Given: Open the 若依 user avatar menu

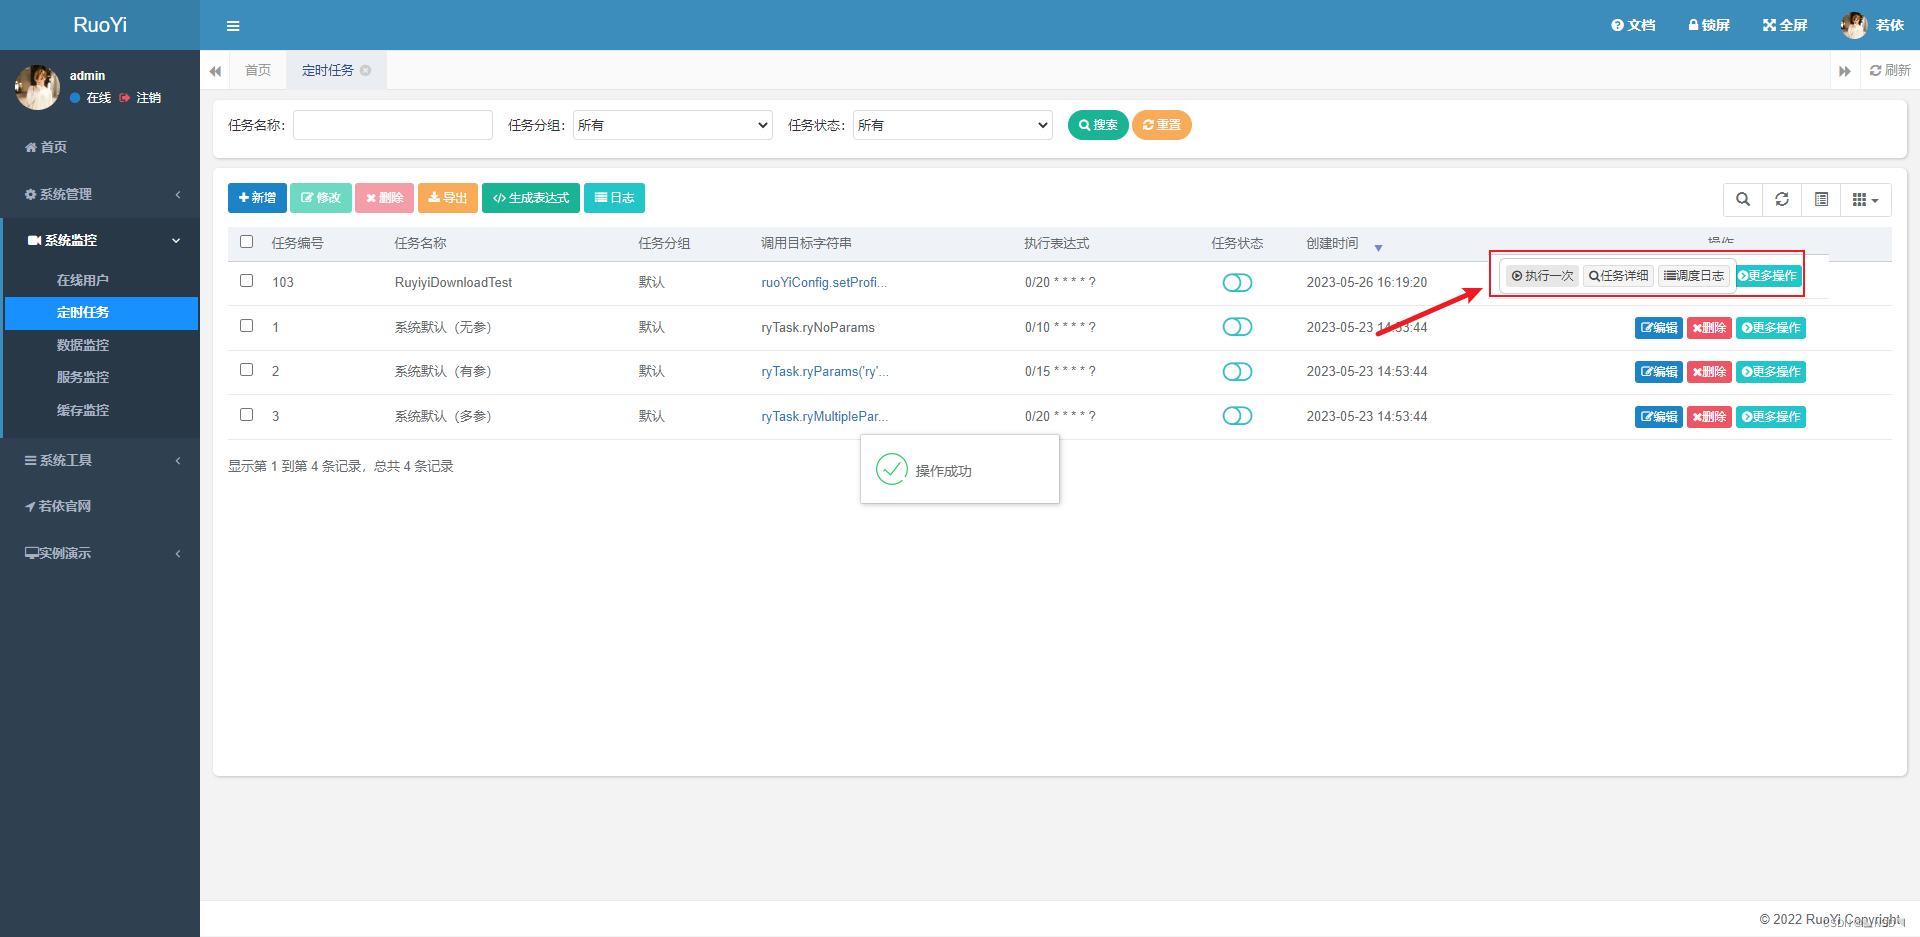Looking at the screenshot, I should click(1872, 25).
